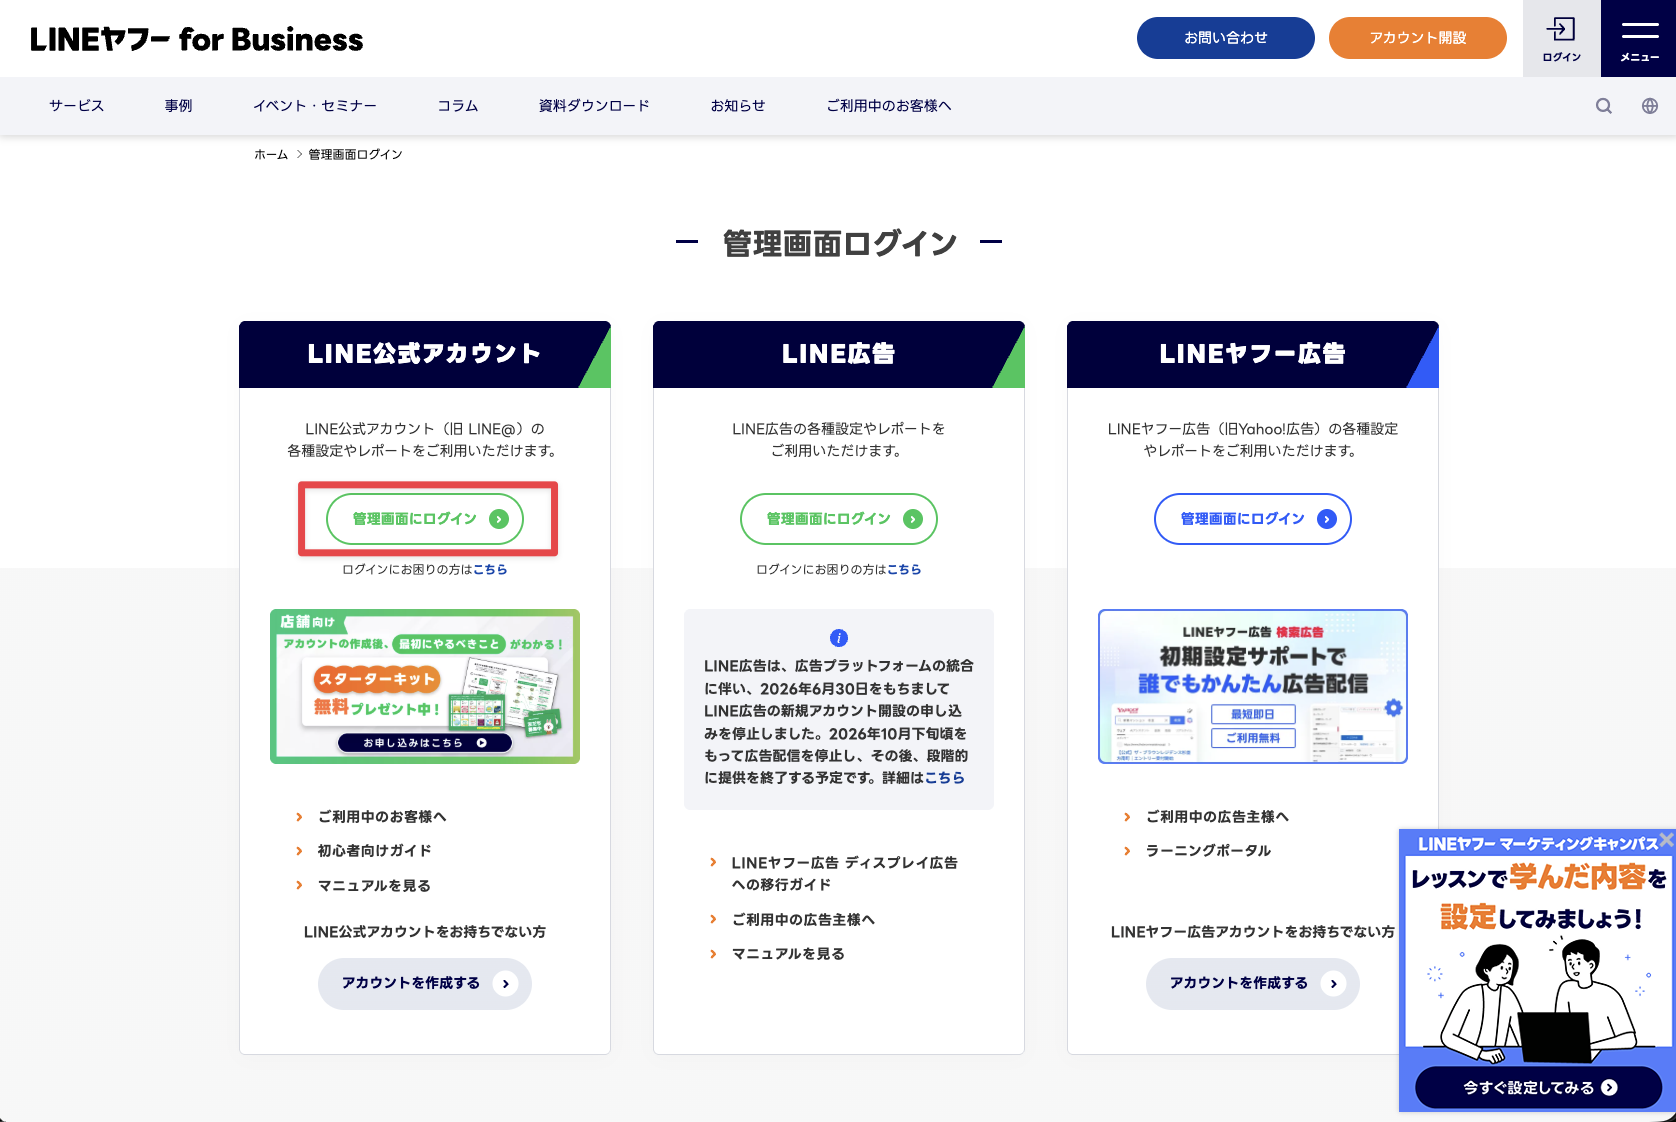This screenshot has height=1122, width=1676.
Task: Click アカウントを作成する under LINE公式アカウント
Action: click(x=425, y=984)
